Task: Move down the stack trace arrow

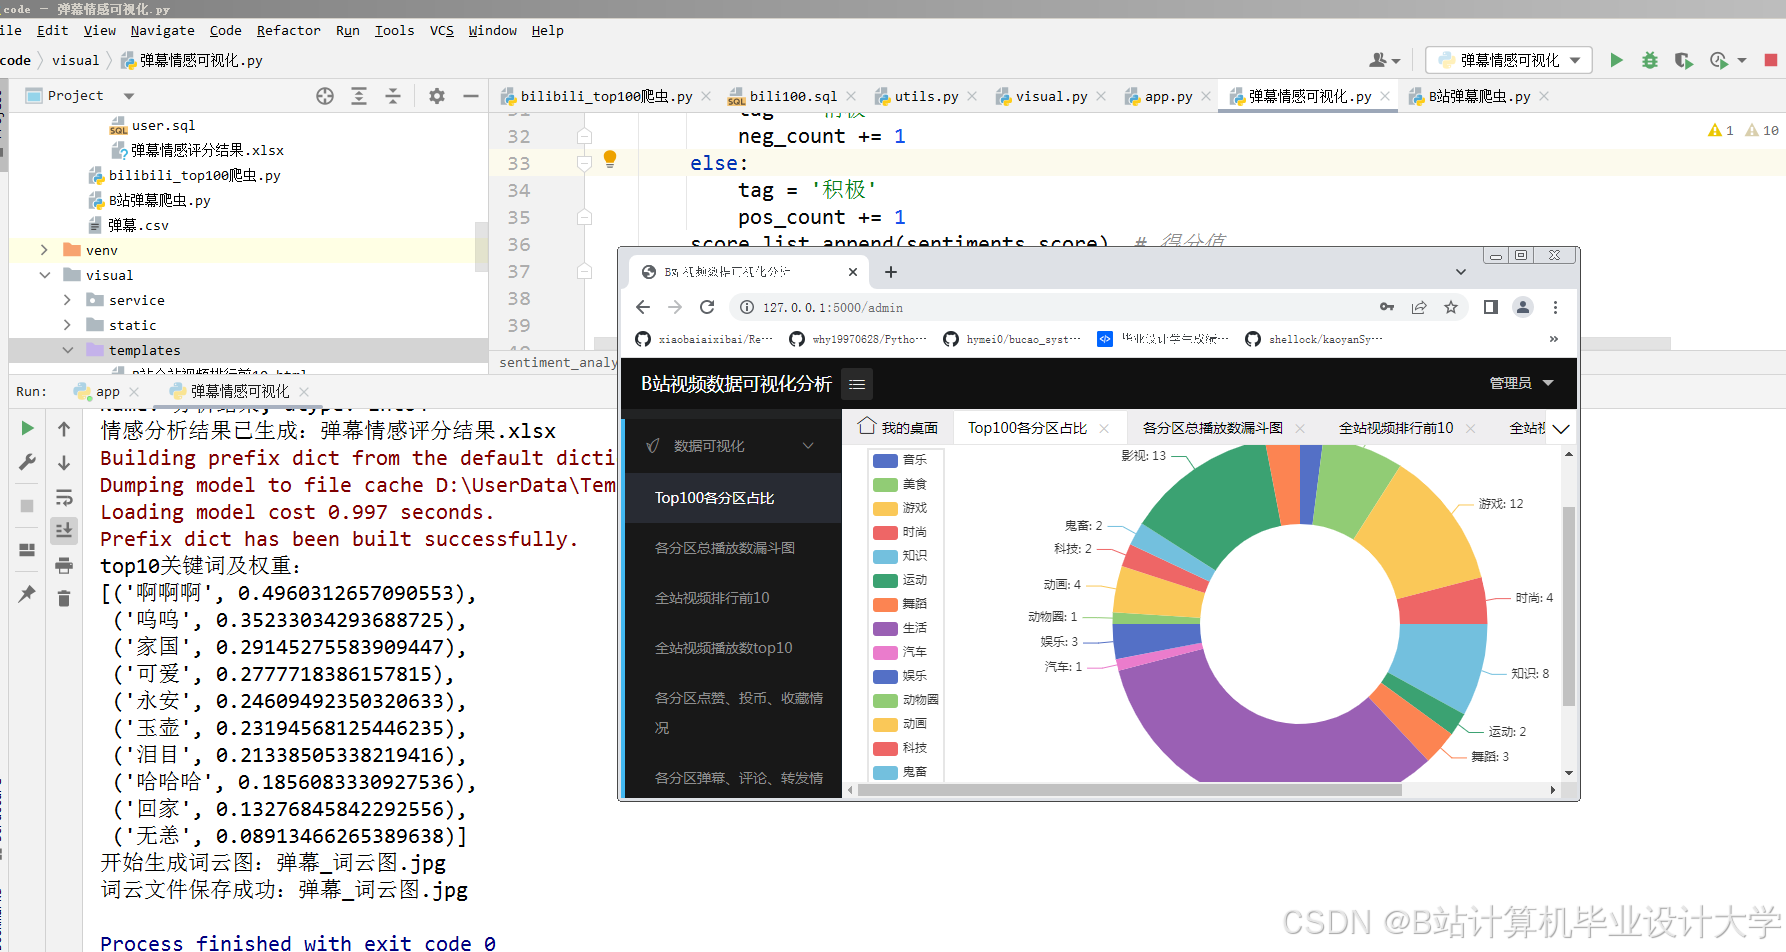Action: pyautogui.click(x=64, y=462)
